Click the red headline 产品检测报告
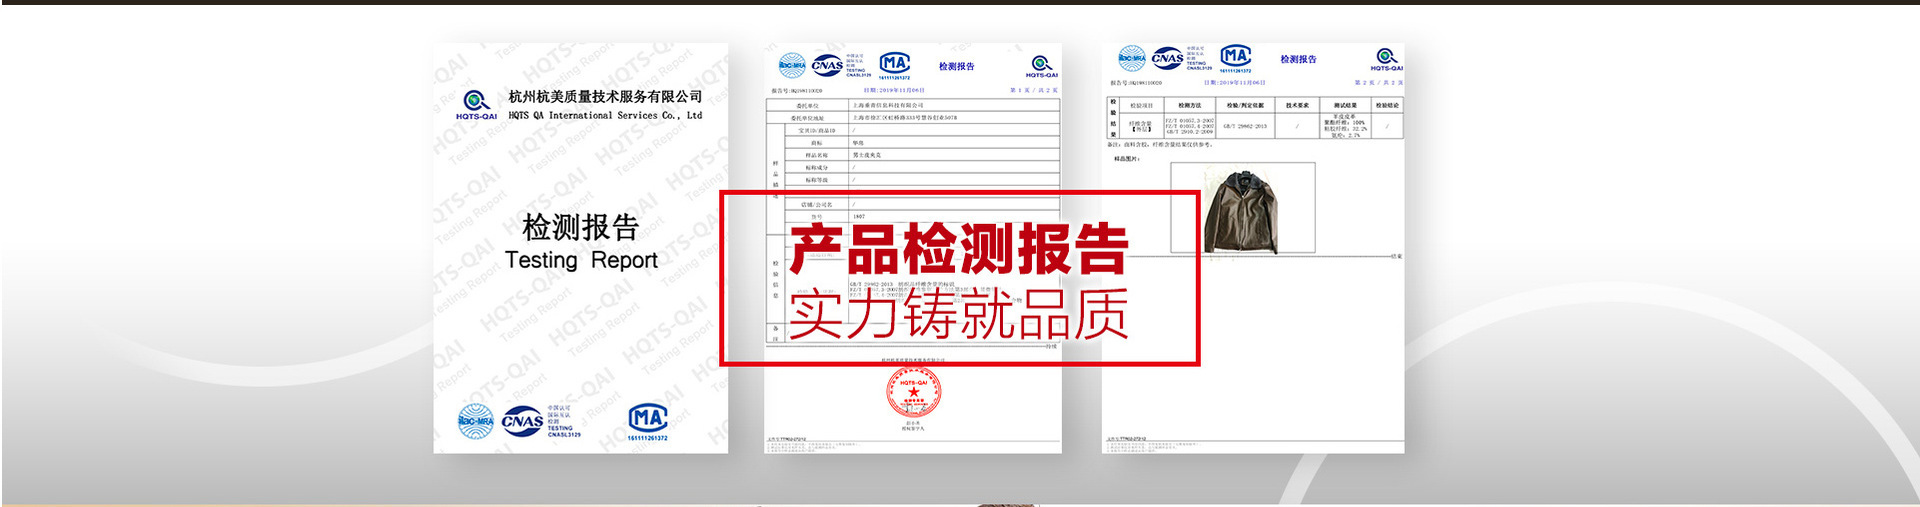Image resolution: width=1920 pixels, height=507 pixels. tap(959, 249)
